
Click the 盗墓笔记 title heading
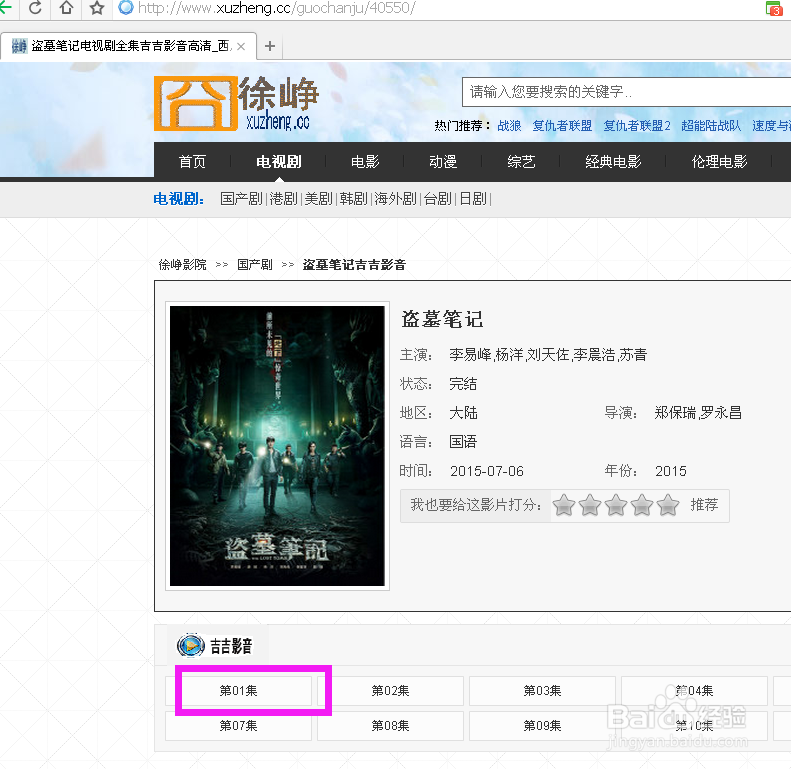[x=442, y=319]
